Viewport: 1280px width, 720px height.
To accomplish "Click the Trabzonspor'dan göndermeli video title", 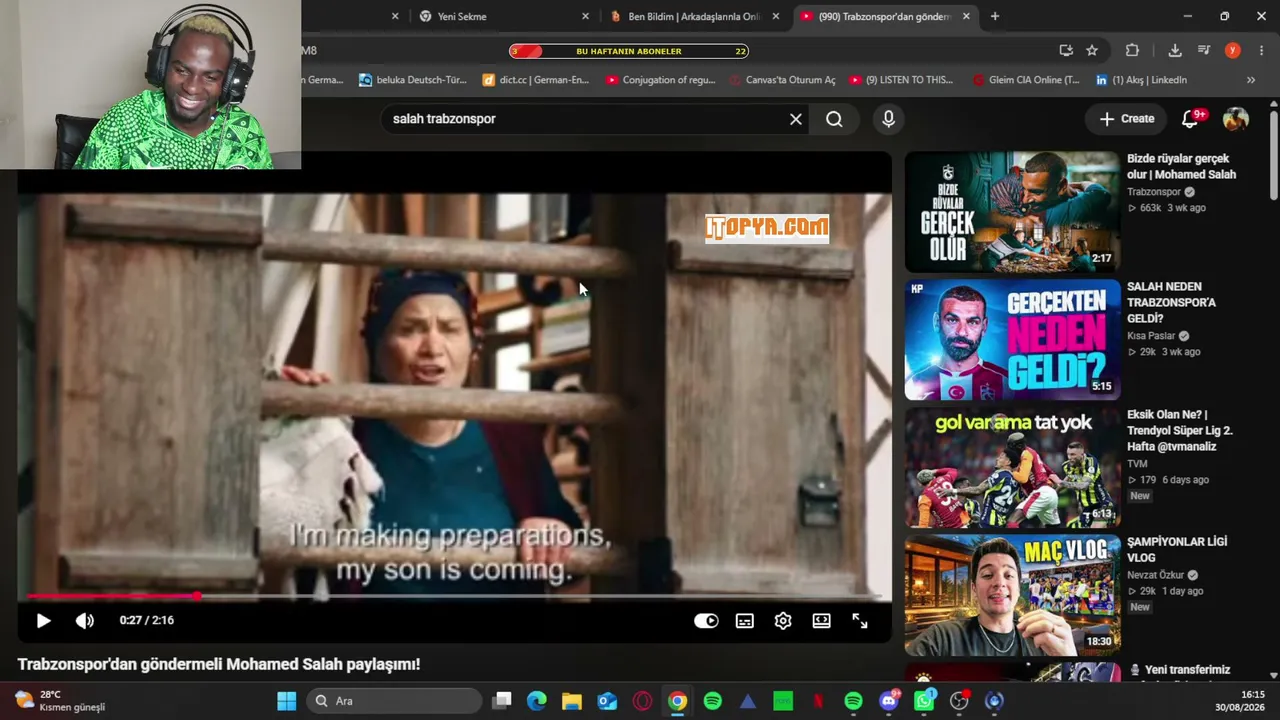I will (219, 665).
